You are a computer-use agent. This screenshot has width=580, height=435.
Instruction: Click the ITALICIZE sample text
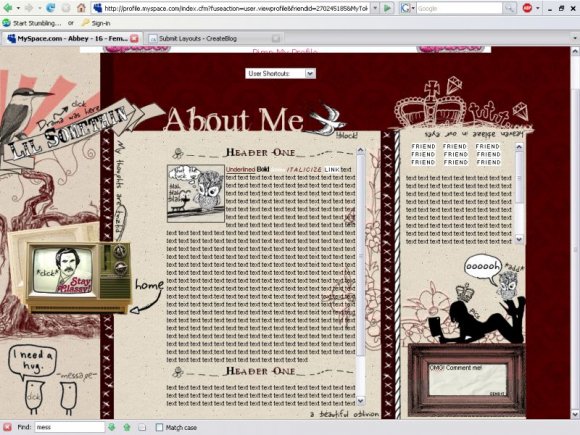pos(304,169)
